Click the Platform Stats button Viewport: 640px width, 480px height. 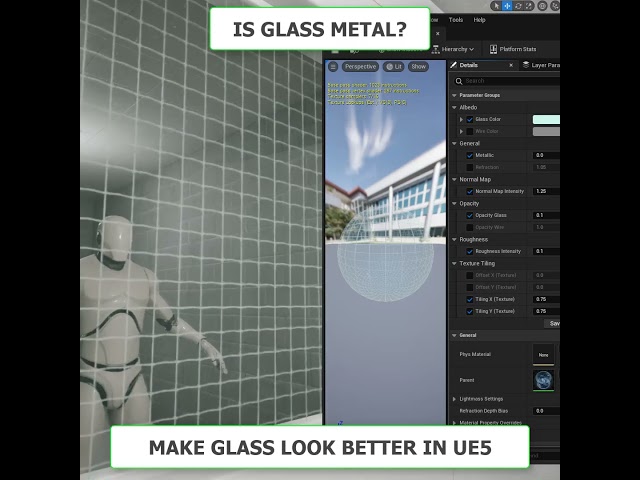click(513, 49)
